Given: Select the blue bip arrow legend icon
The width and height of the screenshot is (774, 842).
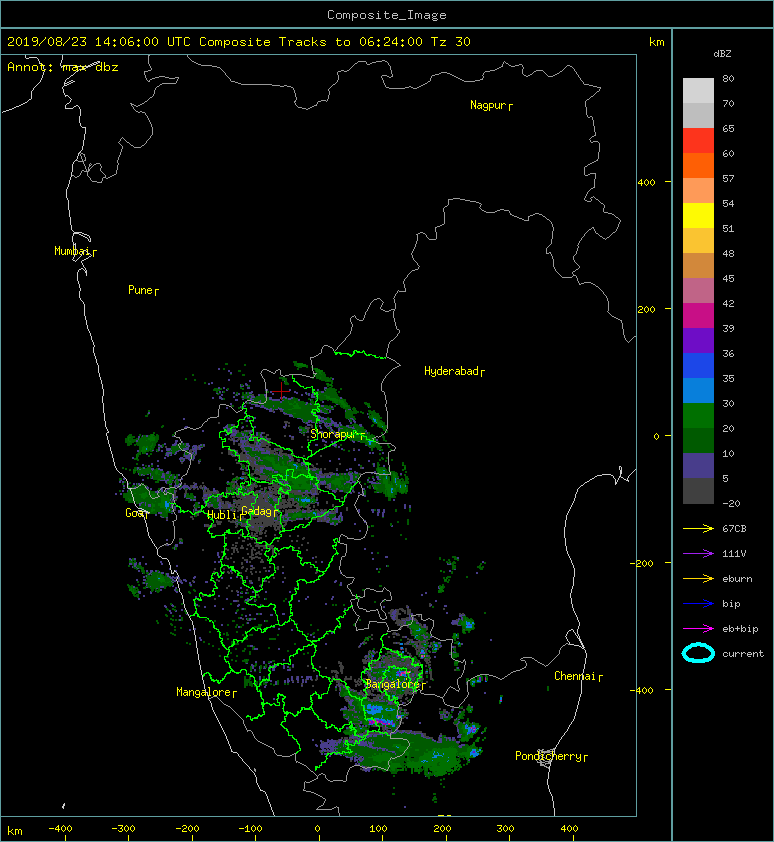Looking at the screenshot, I should [x=698, y=604].
